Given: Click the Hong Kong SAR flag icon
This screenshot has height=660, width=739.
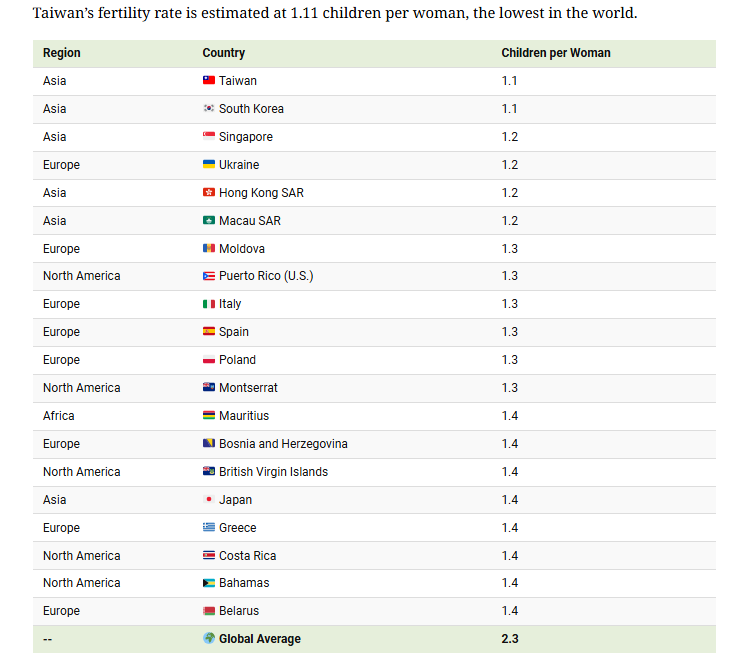Looking at the screenshot, I should tap(209, 192).
